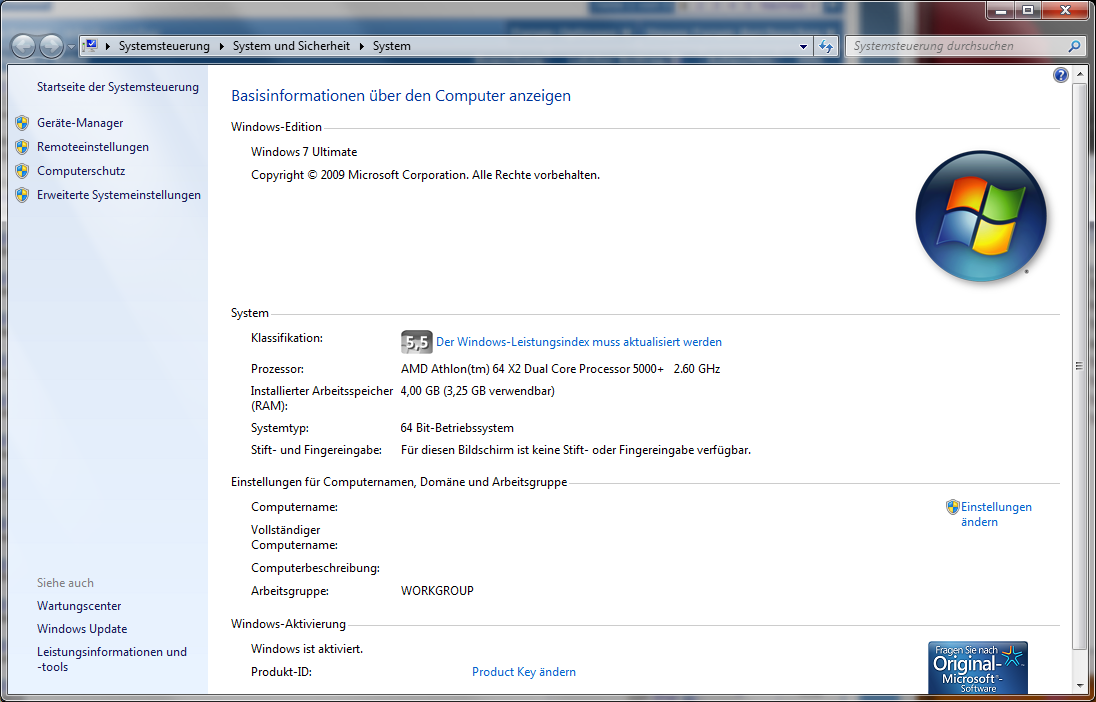Image resolution: width=1096 pixels, height=702 pixels.
Task: Click the Windows logo orb image
Action: 981,216
